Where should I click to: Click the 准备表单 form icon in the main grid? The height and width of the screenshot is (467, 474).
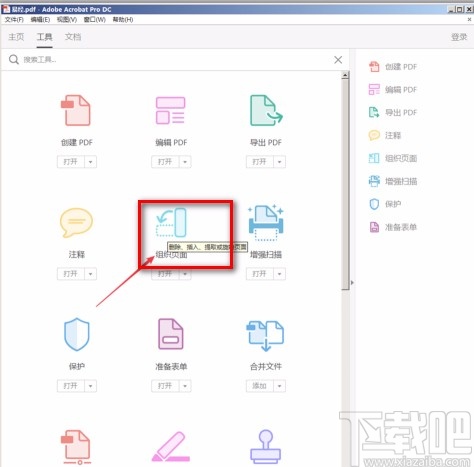tap(171, 334)
